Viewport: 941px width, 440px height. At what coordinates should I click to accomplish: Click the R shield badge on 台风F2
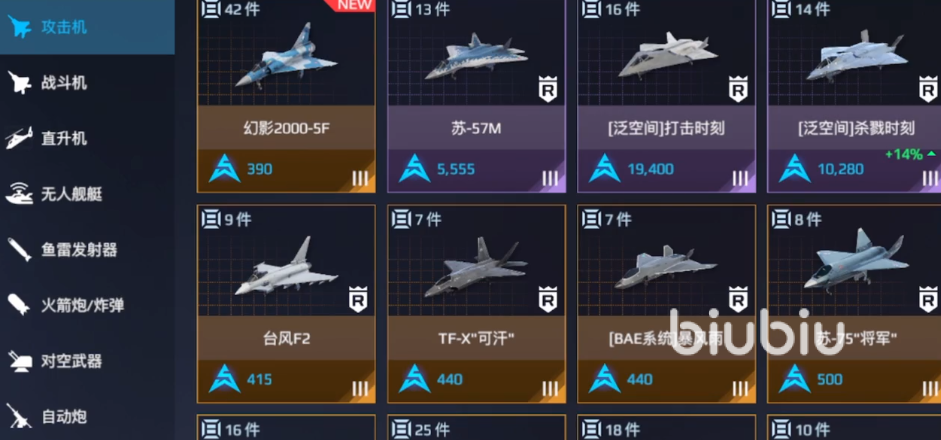[358, 300]
